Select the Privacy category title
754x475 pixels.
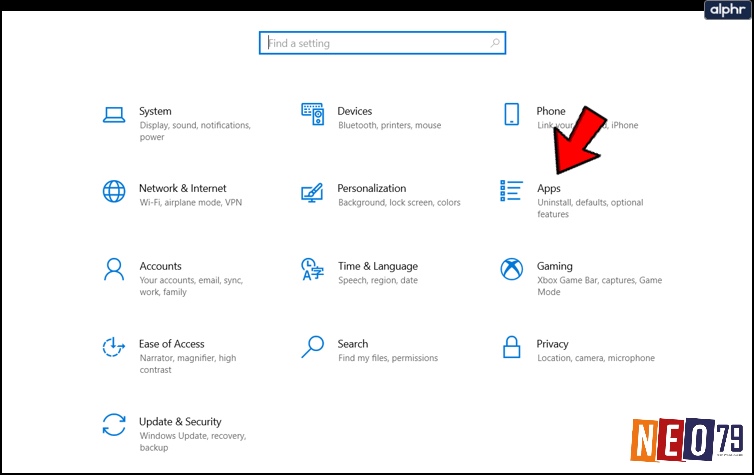coord(552,344)
